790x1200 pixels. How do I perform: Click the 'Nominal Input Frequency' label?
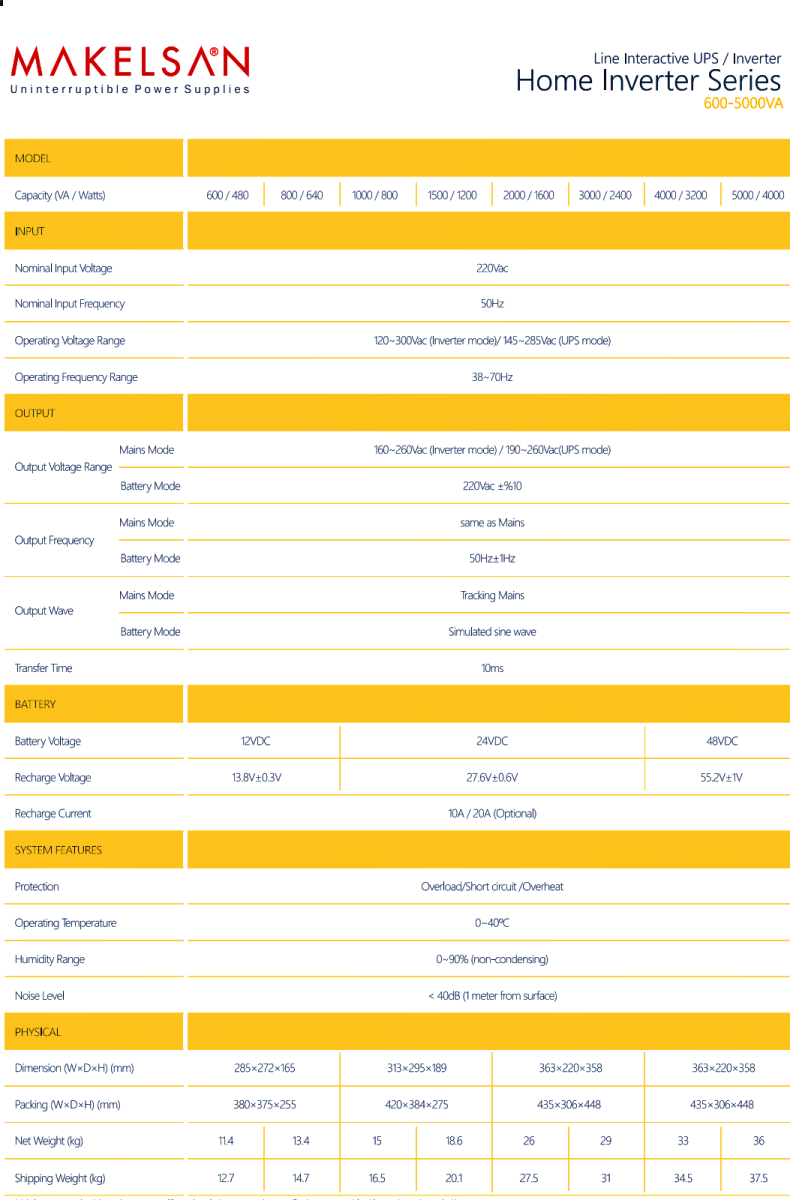pyautogui.click(x=70, y=304)
